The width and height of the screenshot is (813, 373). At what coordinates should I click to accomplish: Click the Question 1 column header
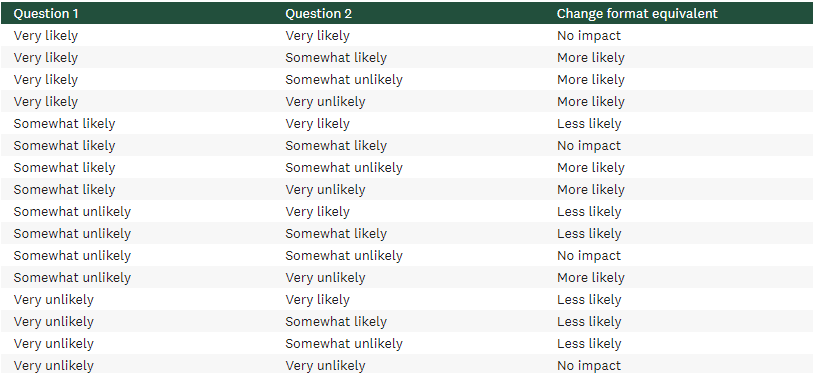(x=46, y=13)
